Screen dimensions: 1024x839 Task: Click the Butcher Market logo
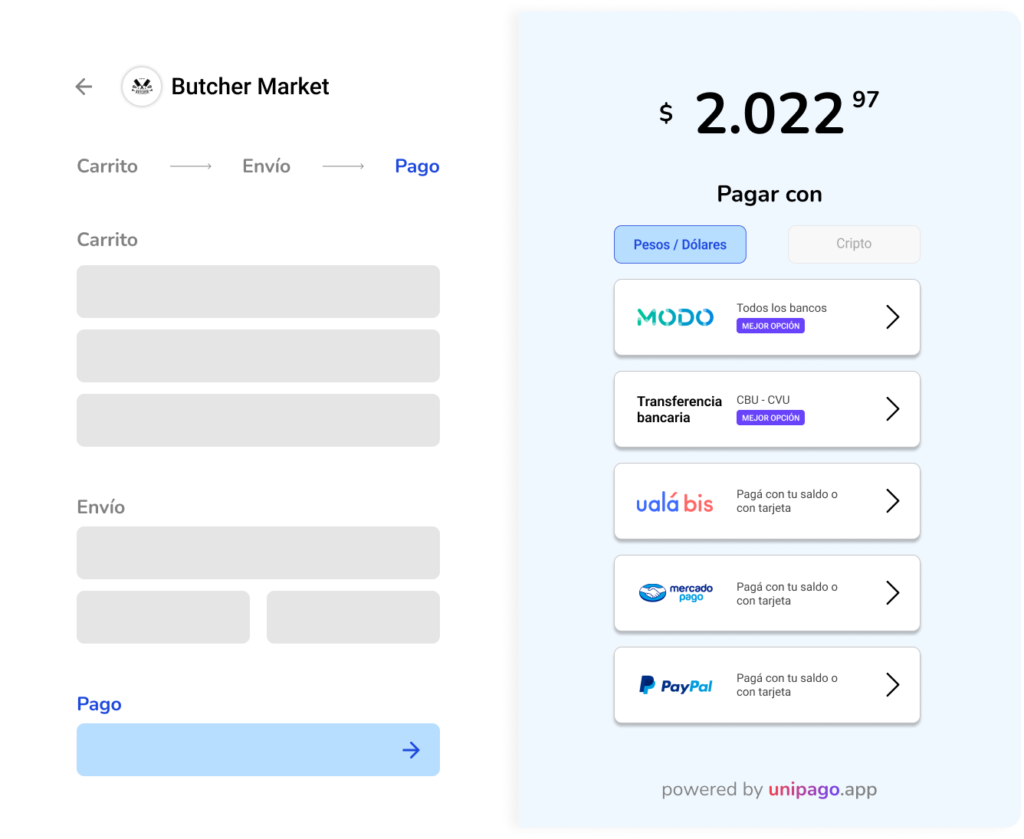tap(142, 86)
